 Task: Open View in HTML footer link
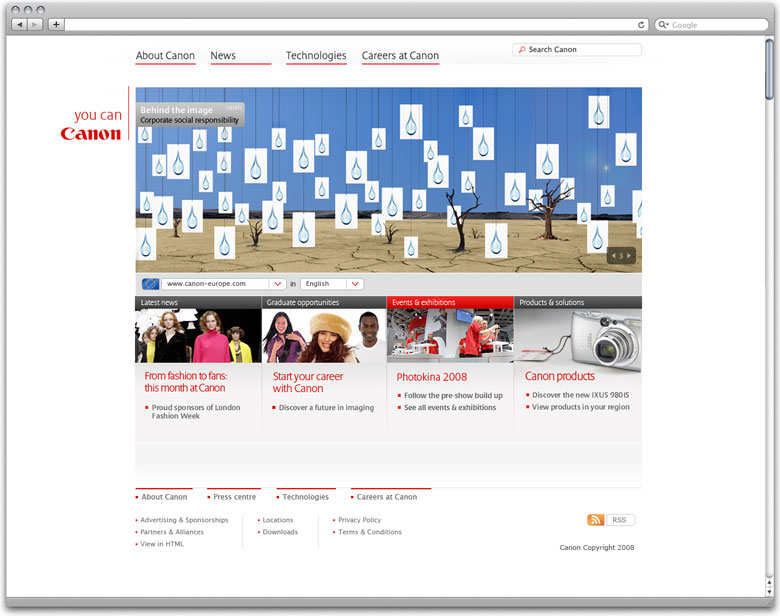(x=162, y=544)
